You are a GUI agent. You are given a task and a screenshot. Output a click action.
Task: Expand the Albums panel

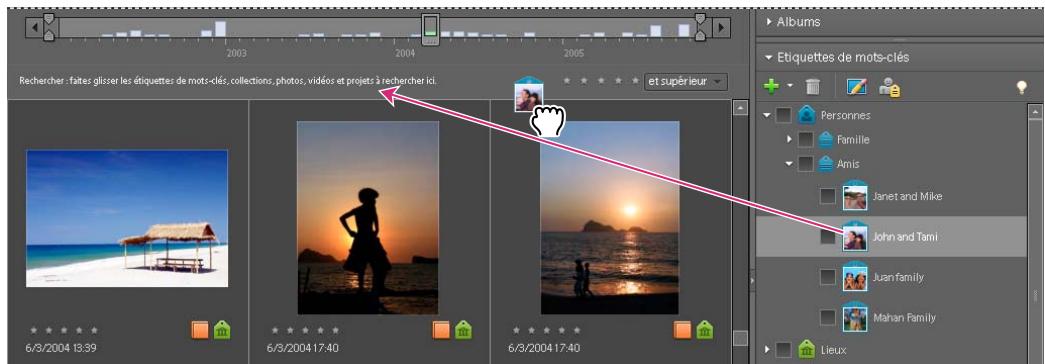pos(769,22)
